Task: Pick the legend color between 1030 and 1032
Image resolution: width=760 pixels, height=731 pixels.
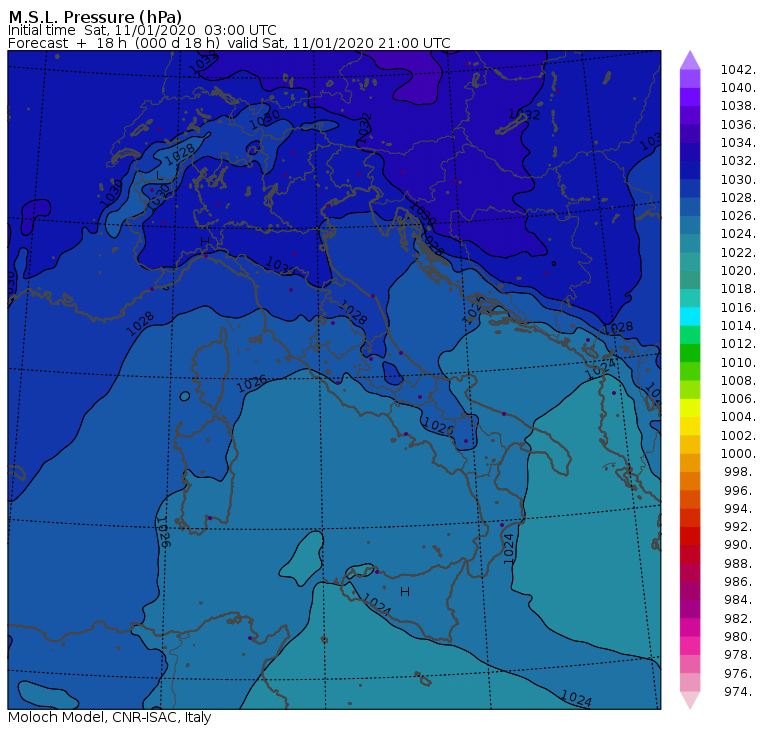Action: coord(690,170)
